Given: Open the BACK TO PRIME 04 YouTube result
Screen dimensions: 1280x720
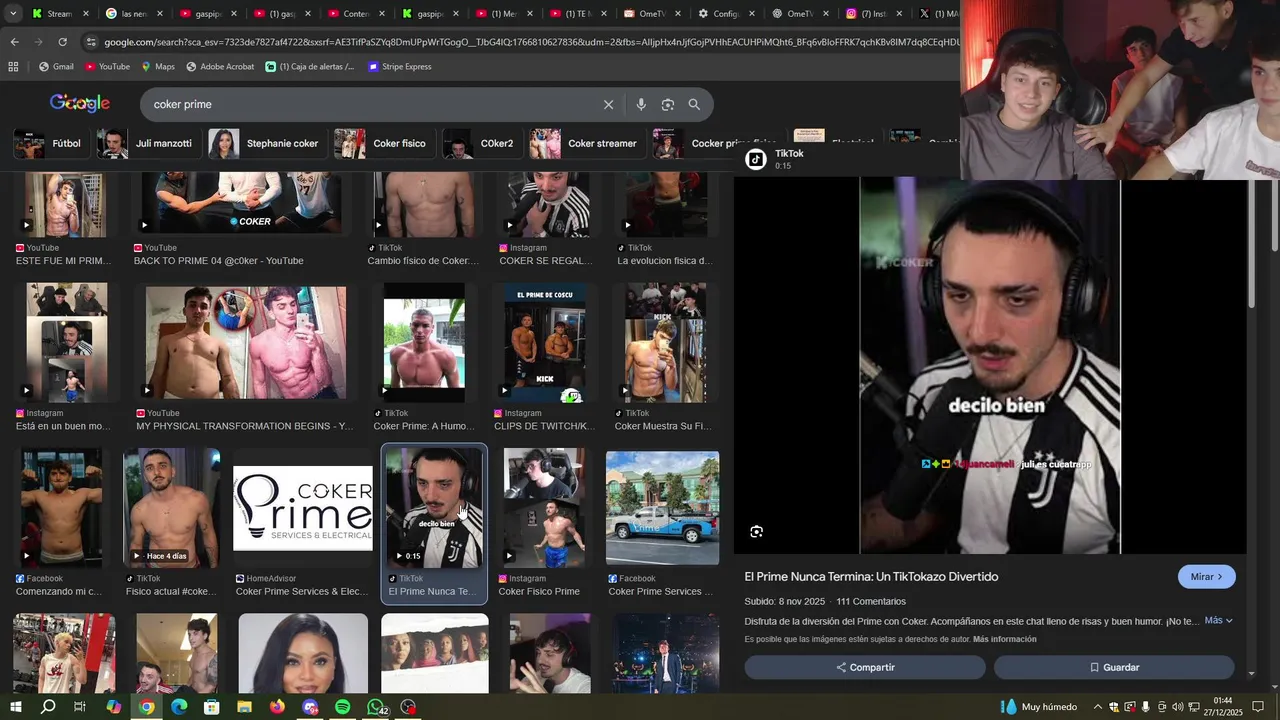Looking at the screenshot, I should point(240,203).
